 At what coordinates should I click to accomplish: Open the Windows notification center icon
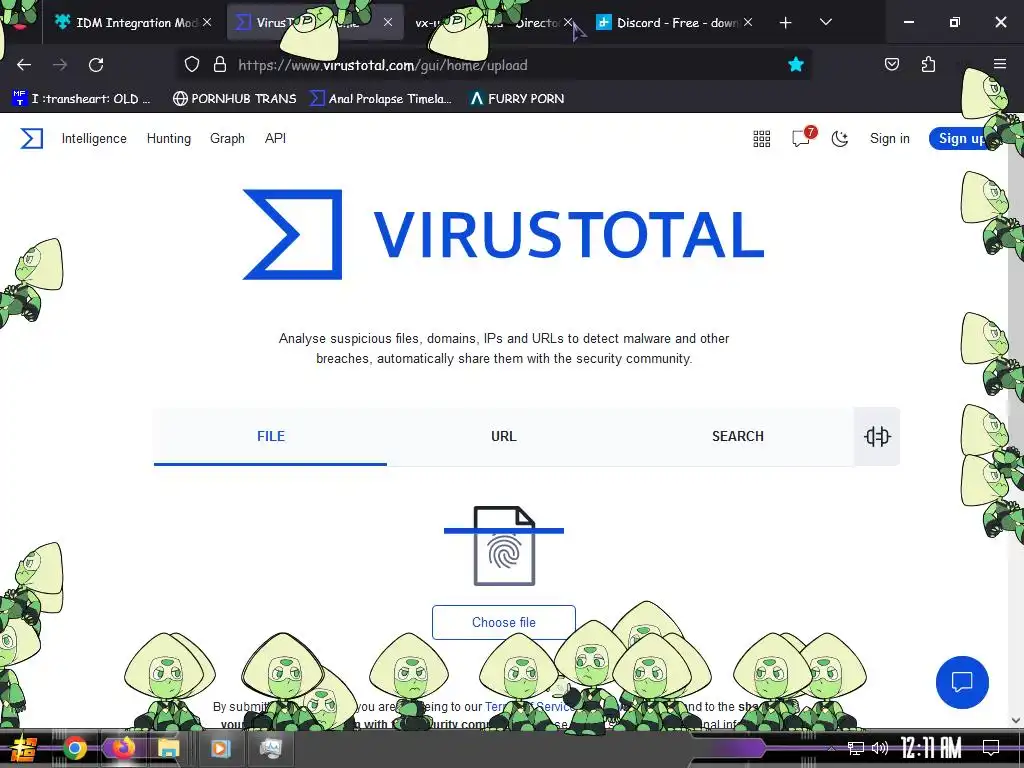(991, 748)
